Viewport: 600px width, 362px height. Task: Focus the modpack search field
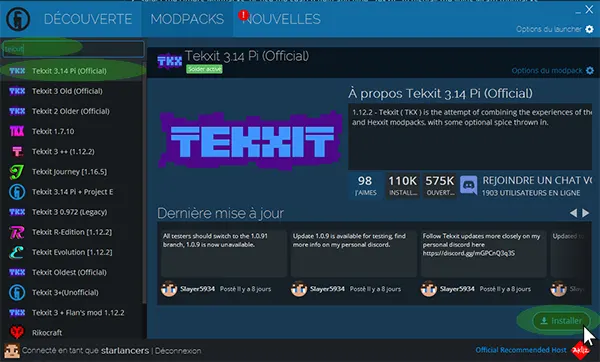pyautogui.click(x=73, y=49)
